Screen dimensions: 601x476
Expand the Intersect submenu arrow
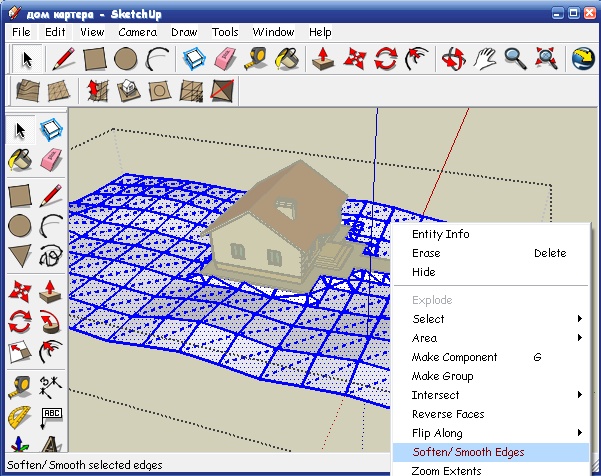click(580, 395)
